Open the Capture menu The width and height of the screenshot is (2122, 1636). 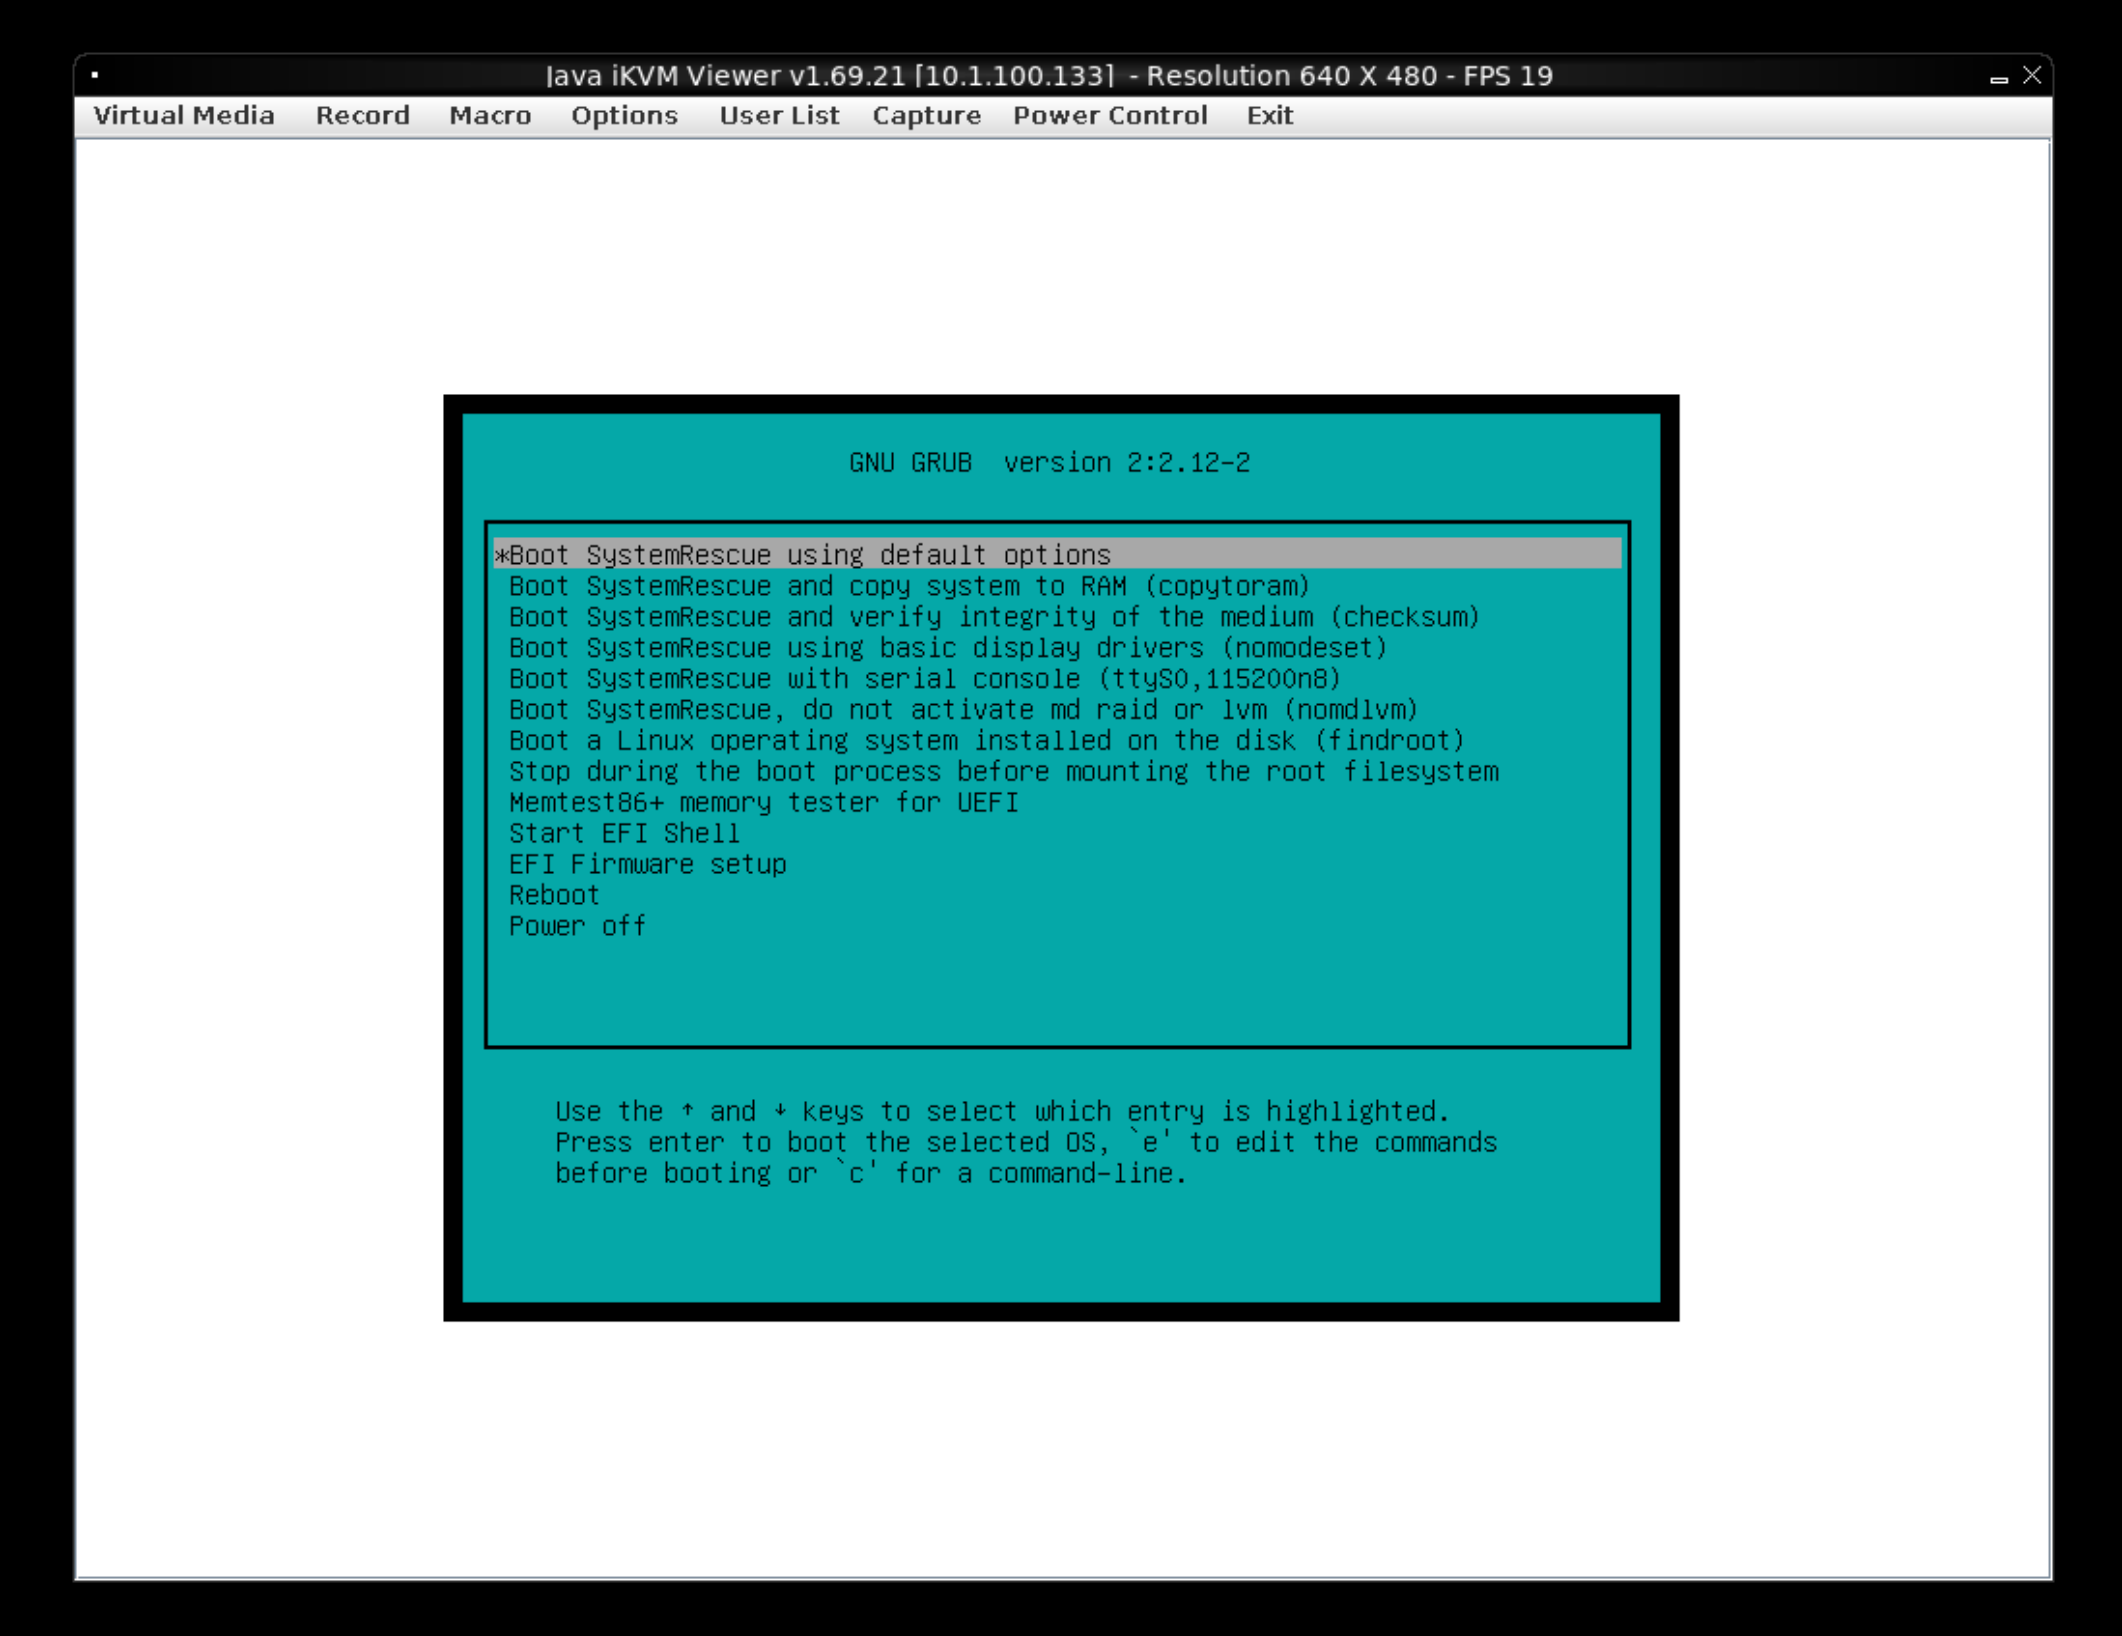coord(927,116)
